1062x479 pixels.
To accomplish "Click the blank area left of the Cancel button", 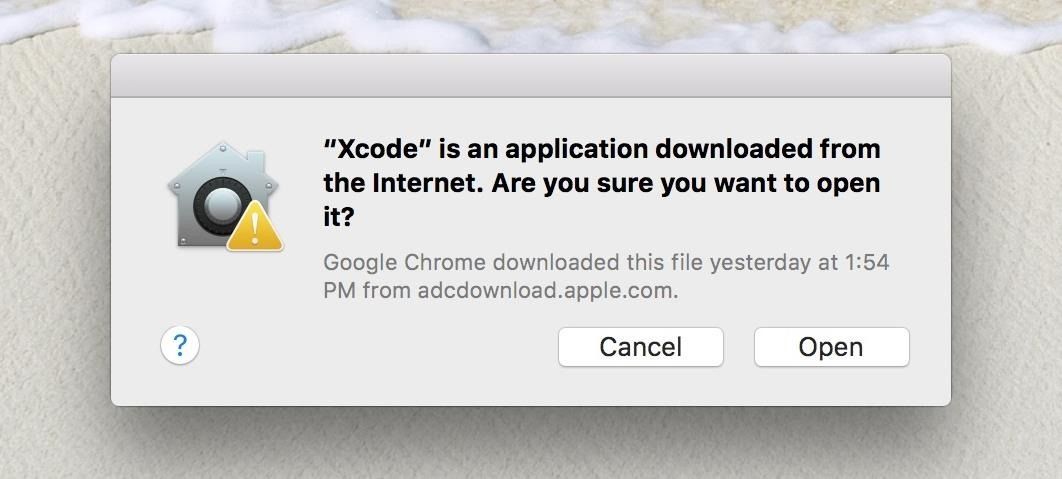I will (380, 347).
